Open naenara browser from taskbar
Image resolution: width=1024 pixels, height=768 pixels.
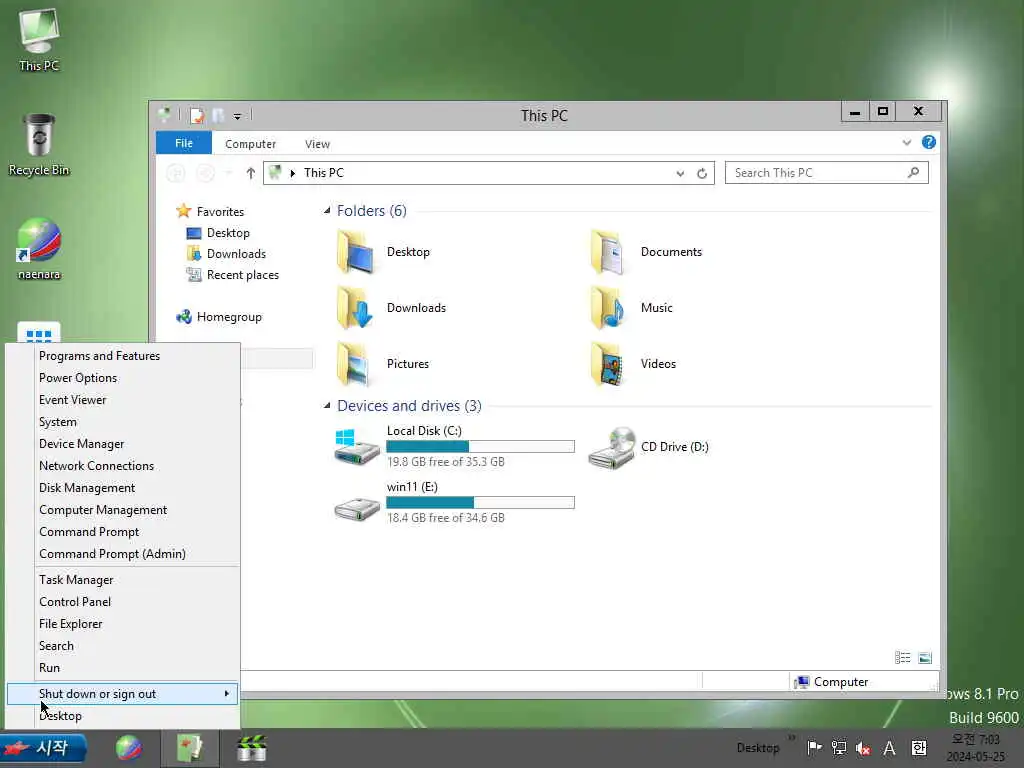click(x=129, y=748)
